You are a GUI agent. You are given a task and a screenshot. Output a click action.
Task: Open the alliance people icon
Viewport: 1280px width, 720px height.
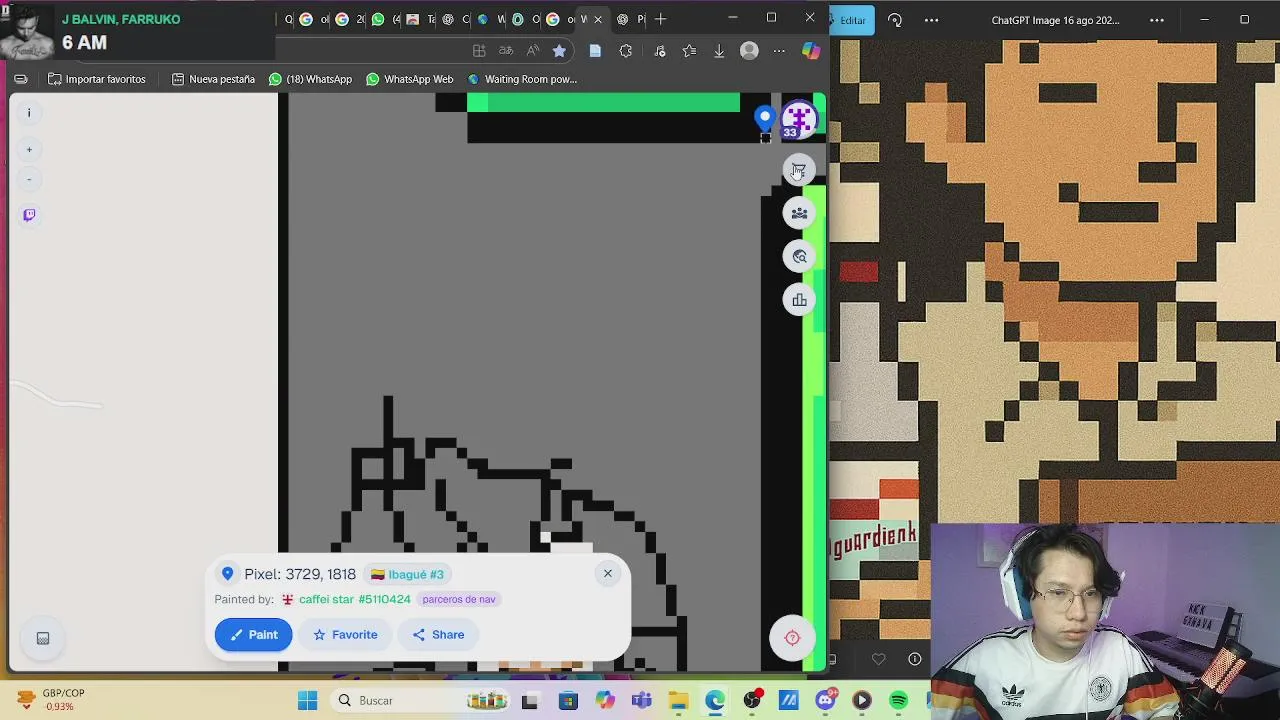(x=799, y=213)
